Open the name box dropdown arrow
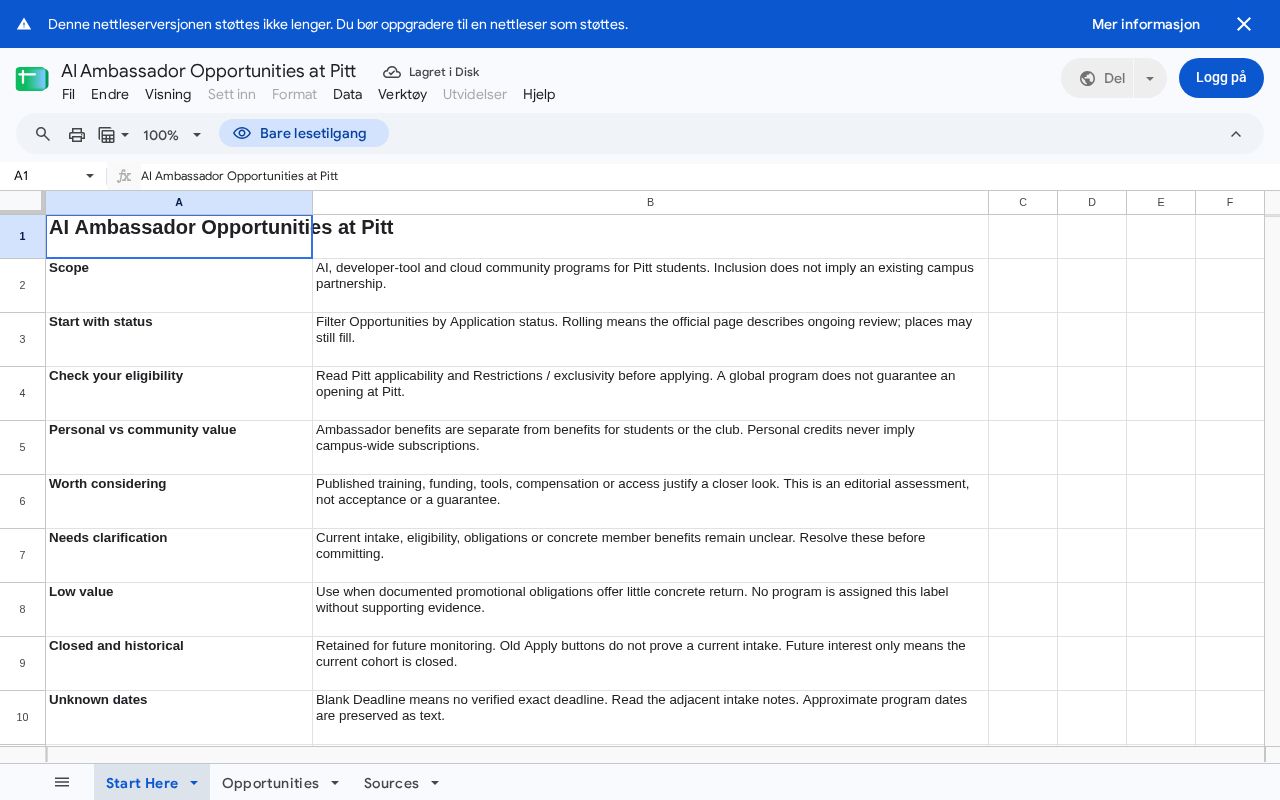 [90, 176]
